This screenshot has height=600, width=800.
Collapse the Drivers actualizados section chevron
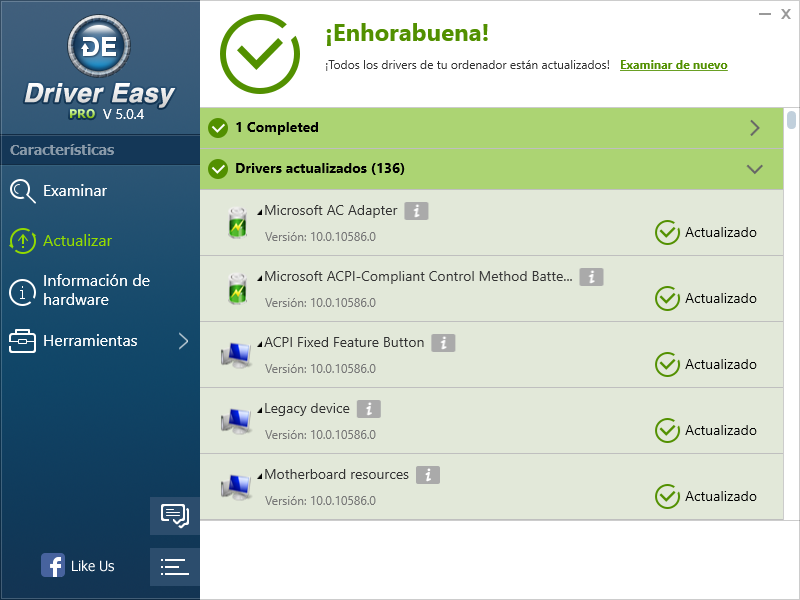click(x=755, y=169)
